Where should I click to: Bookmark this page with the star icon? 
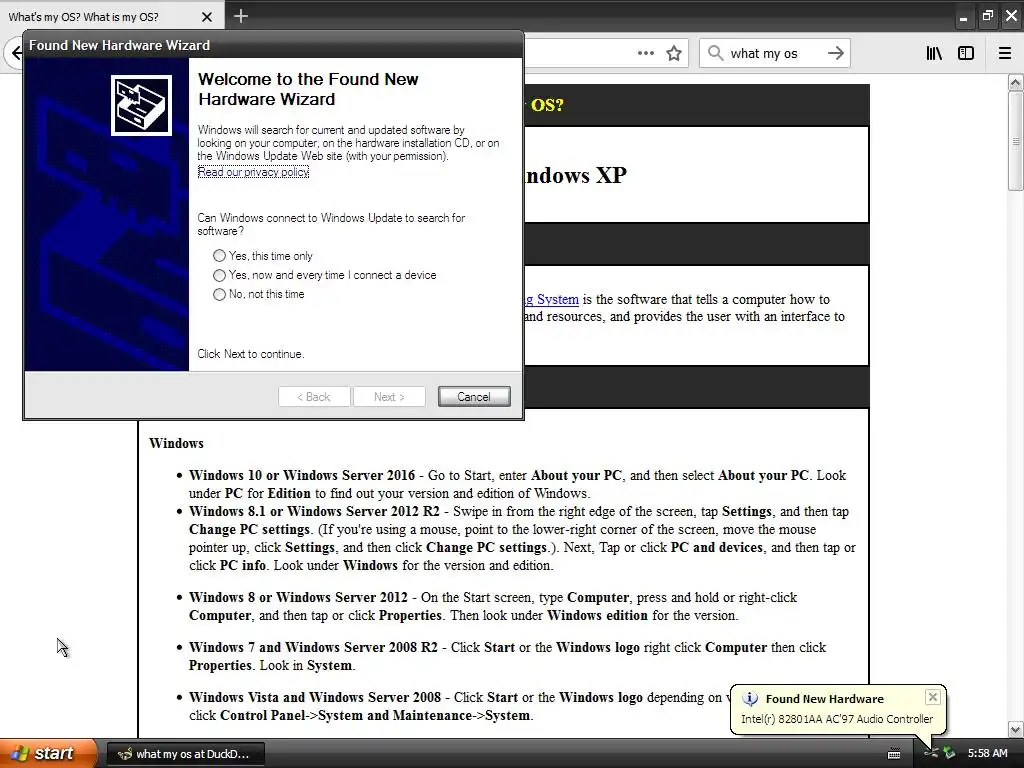[x=674, y=53]
